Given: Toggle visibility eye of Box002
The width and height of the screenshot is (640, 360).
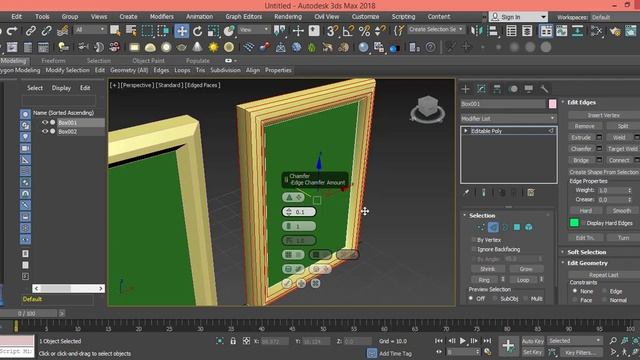Looking at the screenshot, I should (x=45, y=131).
